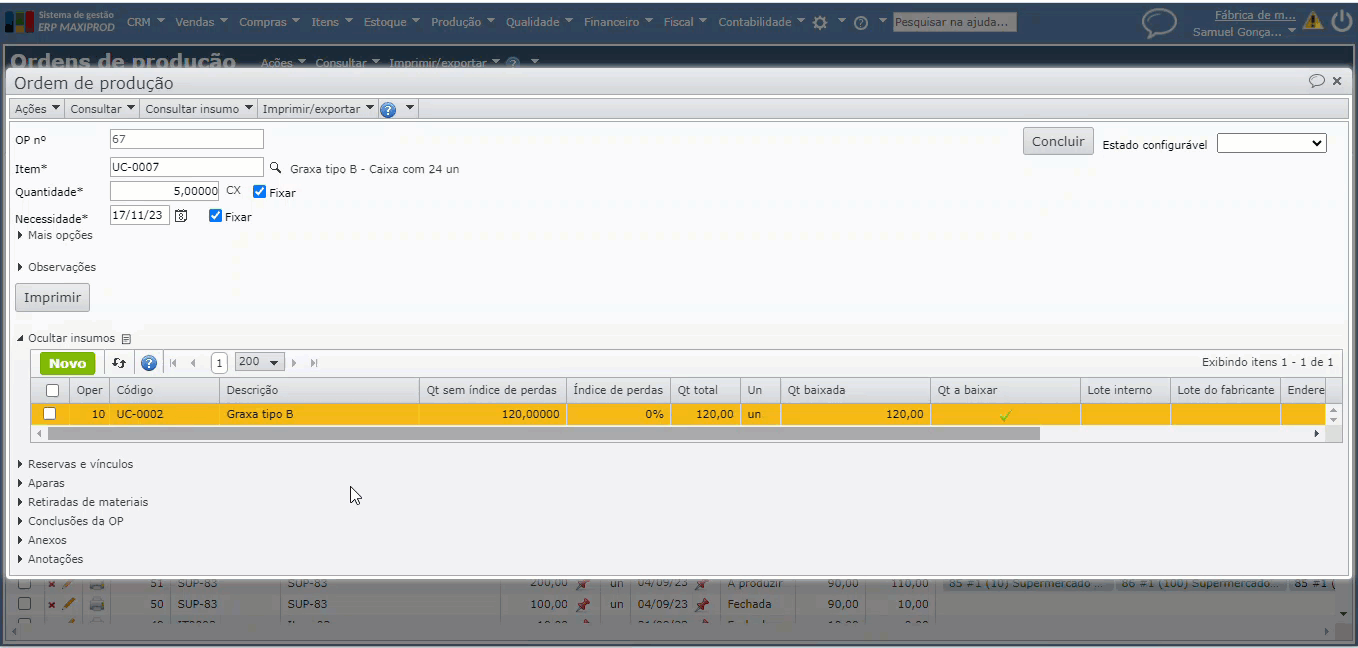Image resolution: width=1358 pixels, height=648 pixels.
Task: Expand Retiradas de materiais section
Action: click(83, 502)
